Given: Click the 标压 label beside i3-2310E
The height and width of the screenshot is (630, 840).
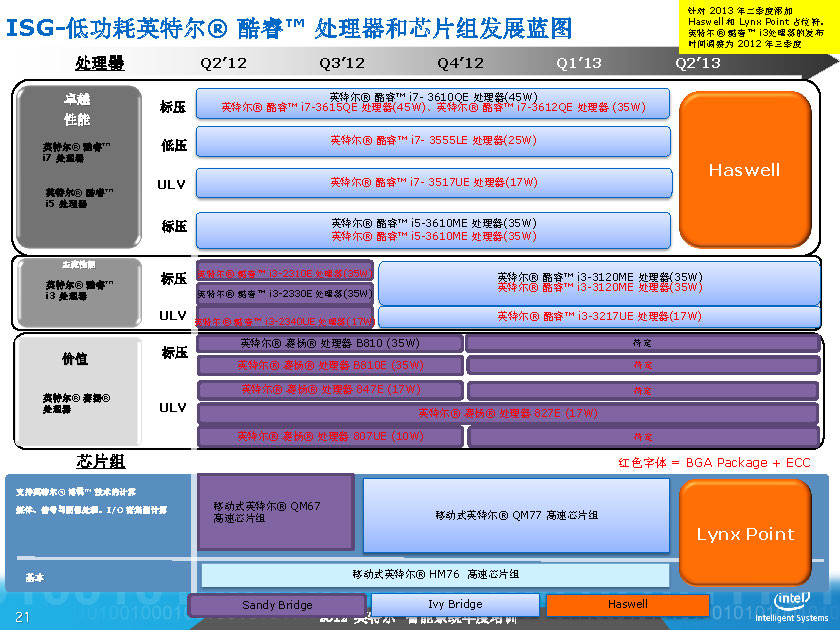Looking at the screenshot, I should click(x=174, y=279).
